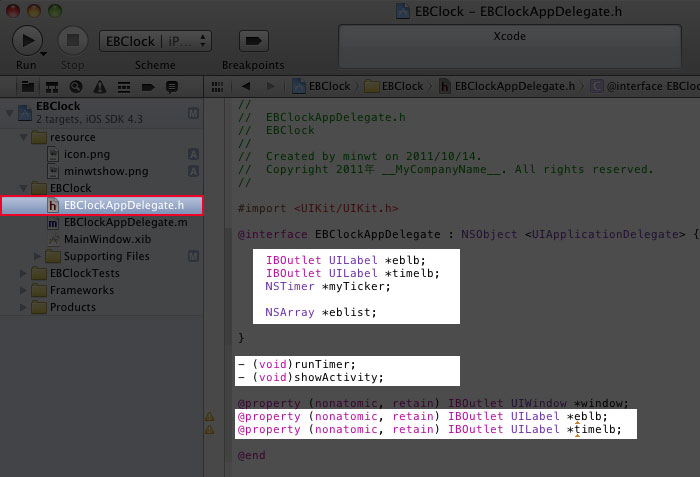Open Run button options arrow
The width and height of the screenshot is (700, 477).
[x=44, y=54]
